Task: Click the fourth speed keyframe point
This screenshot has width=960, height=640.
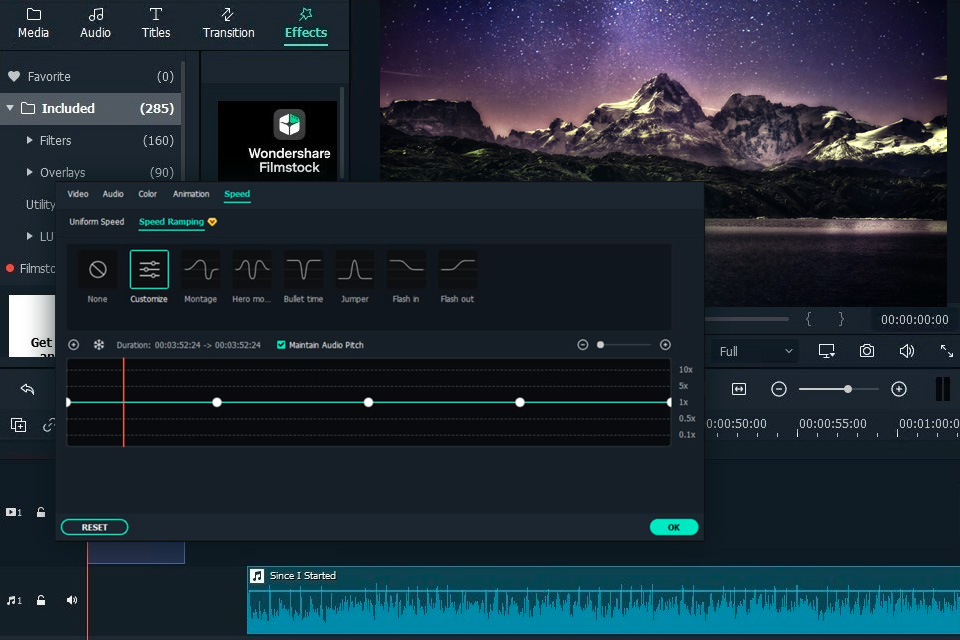Action: (x=520, y=402)
